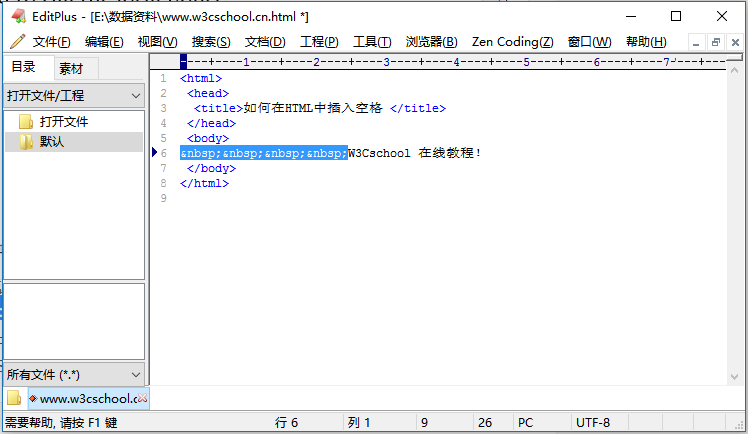This screenshot has height=434, width=748.
Task: Restore the inner document window
Action: coord(716,42)
